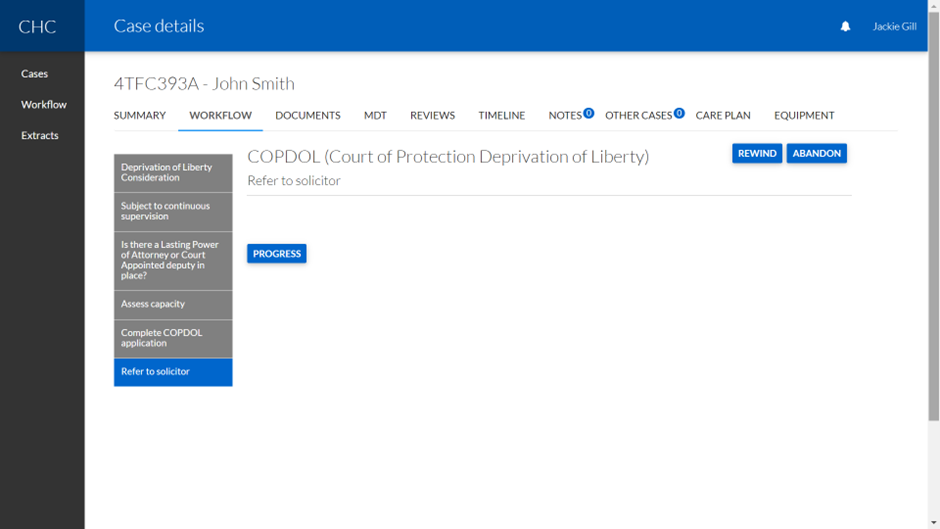The image size is (940, 529).
Task: View the Reviews tab
Action: click(432, 115)
